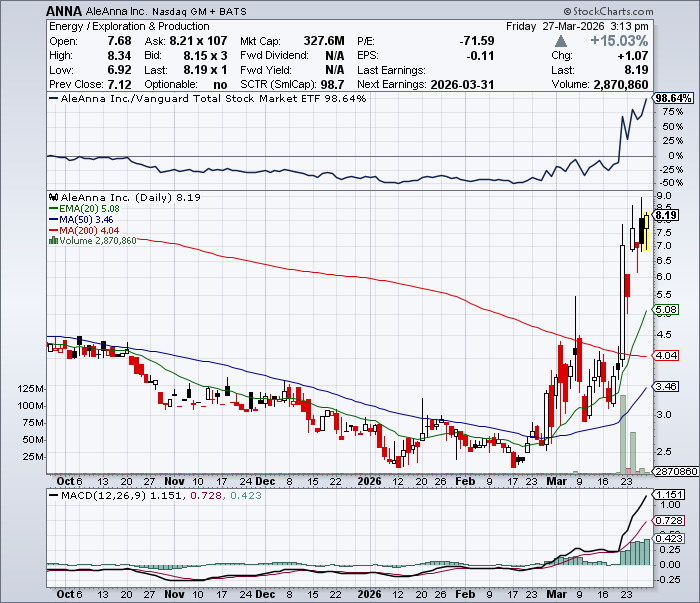Image resolution: width=700 pixels, height=603 pixels.
Task: Click the Volume value 2,870,860 in header
Action: coord(621,84)
